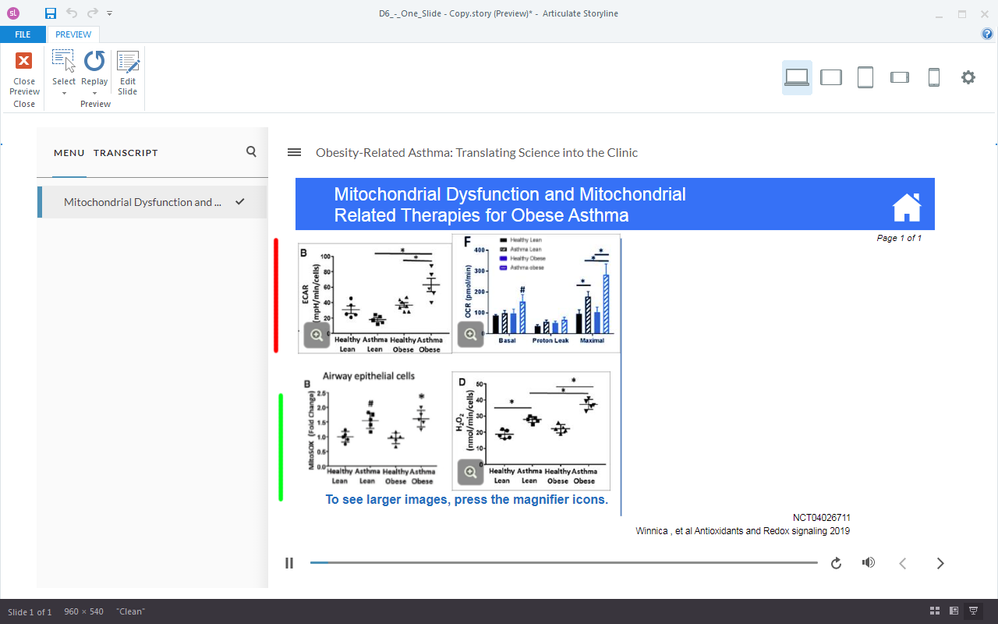The width and height of the screenshot is (998, 624).
Task: Enlarge the ECAR chart with magnifier
Action: (316, 335)
